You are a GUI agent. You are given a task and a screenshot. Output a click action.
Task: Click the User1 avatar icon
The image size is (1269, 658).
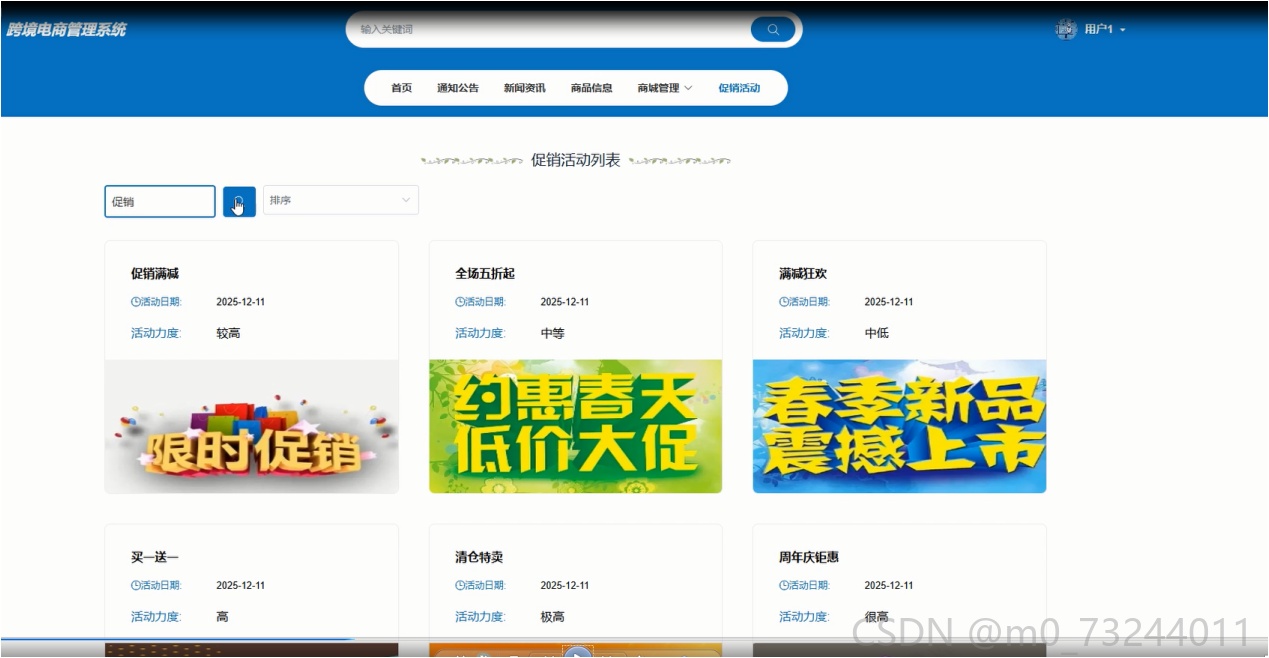click(x=1066, y=29)
